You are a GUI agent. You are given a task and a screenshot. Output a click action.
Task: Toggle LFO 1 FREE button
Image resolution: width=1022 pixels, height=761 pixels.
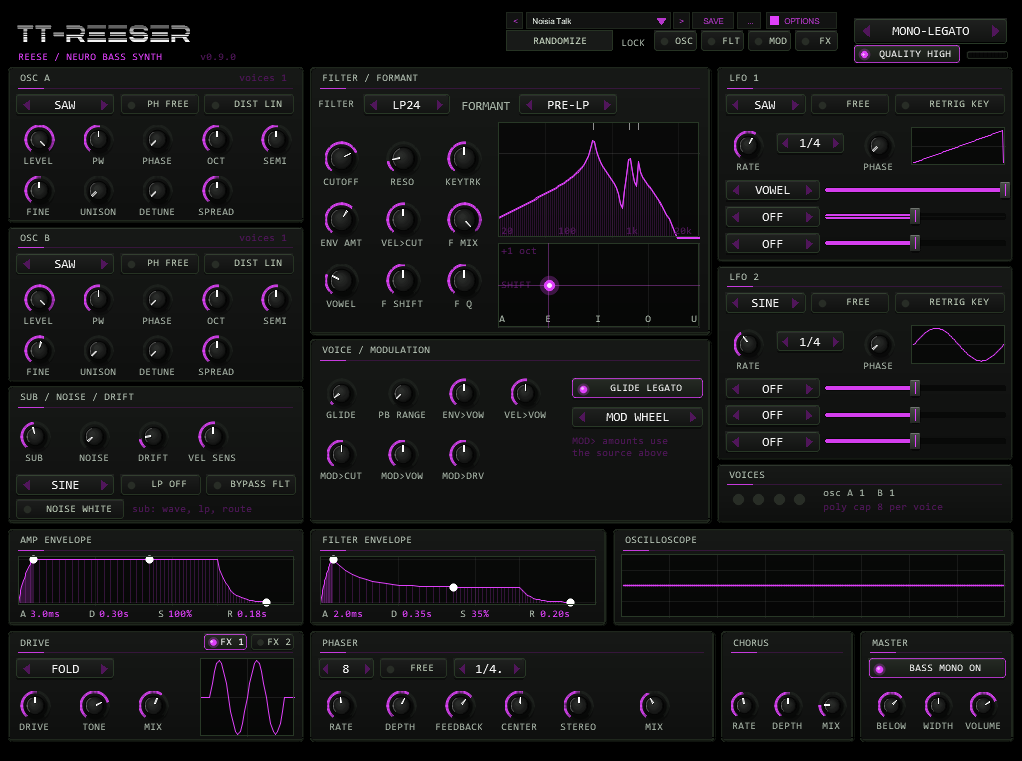point(849,104)
